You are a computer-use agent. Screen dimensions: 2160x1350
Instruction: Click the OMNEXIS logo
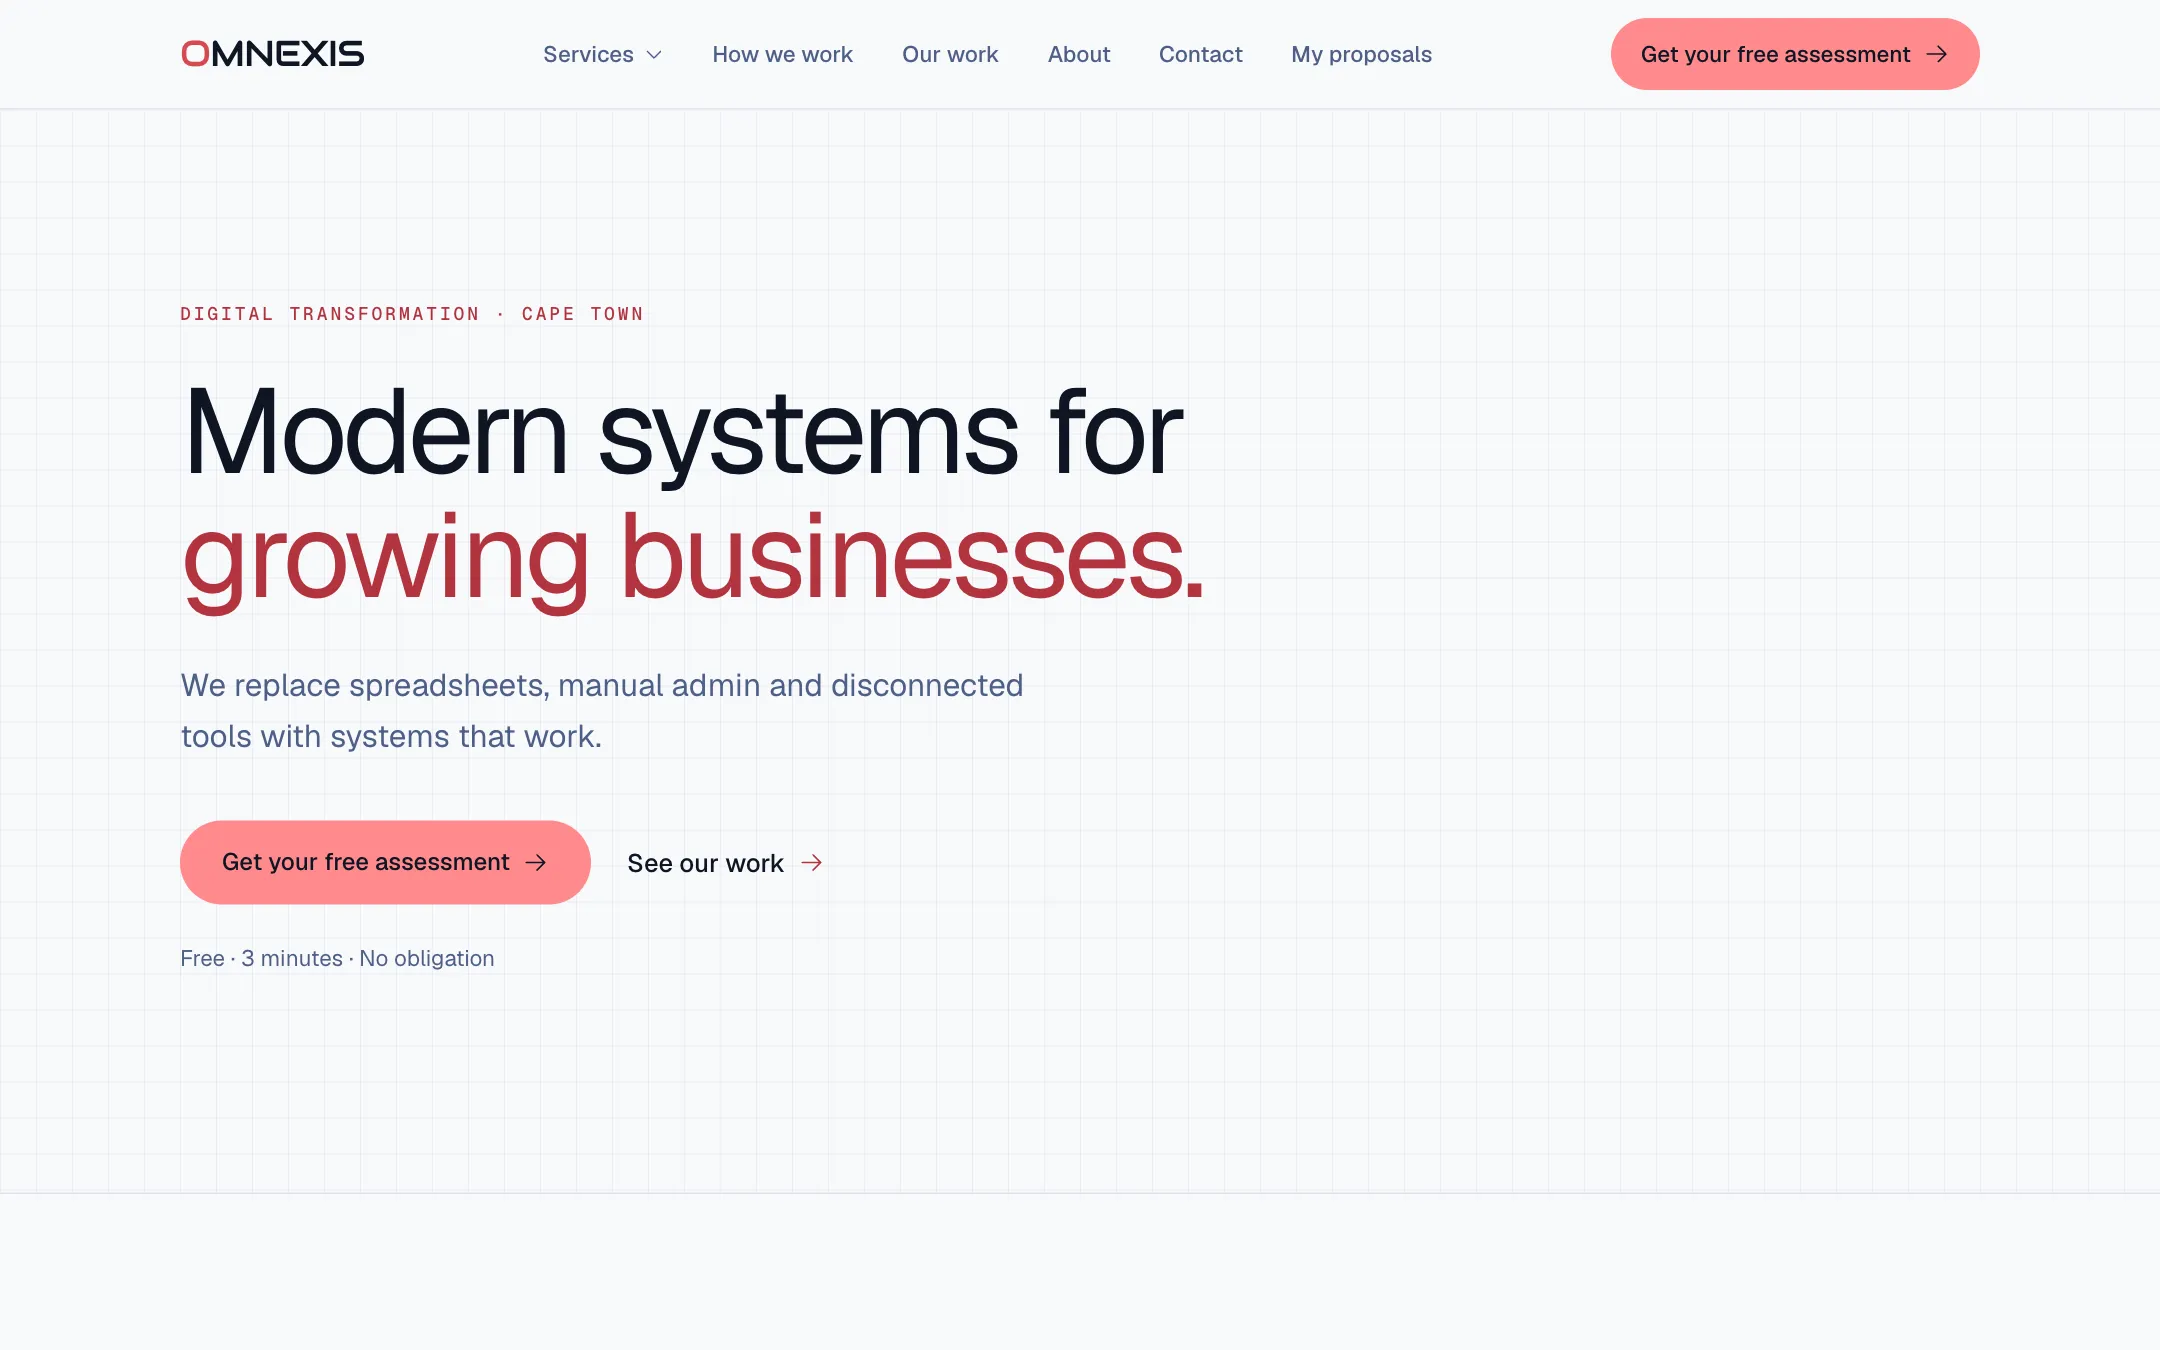tap(272, 54)
